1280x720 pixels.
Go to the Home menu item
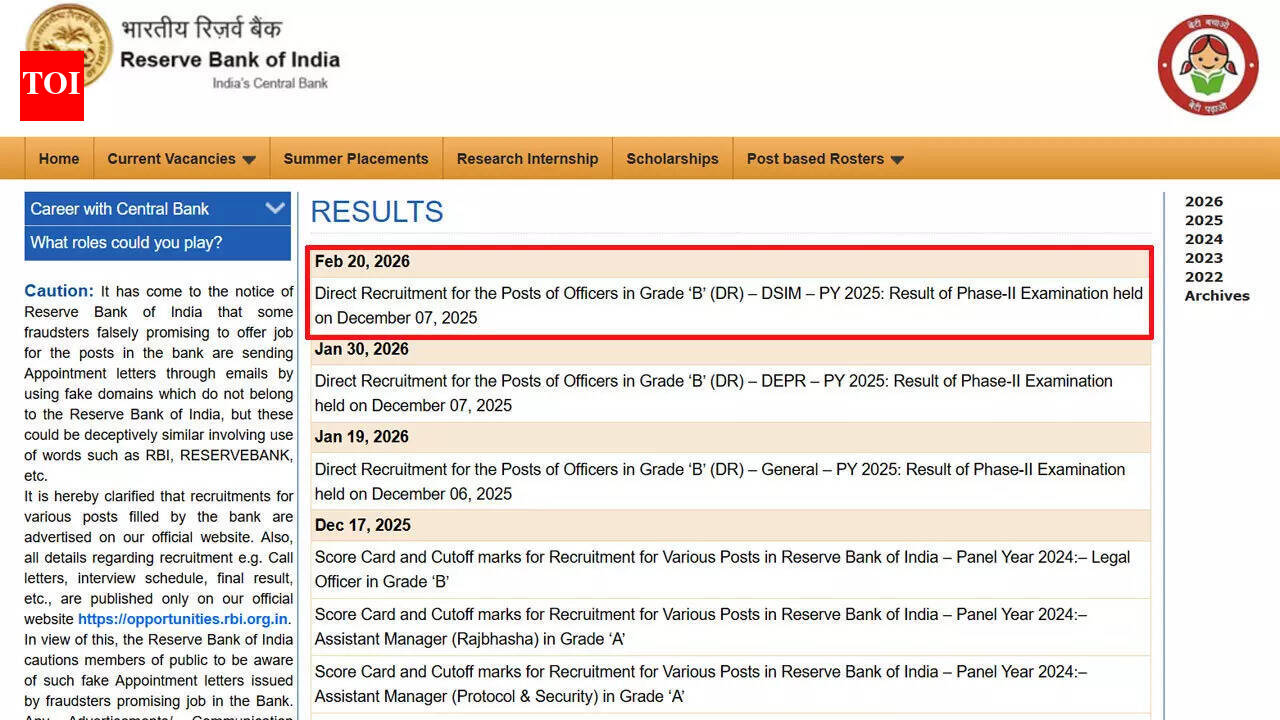(58, 158)
